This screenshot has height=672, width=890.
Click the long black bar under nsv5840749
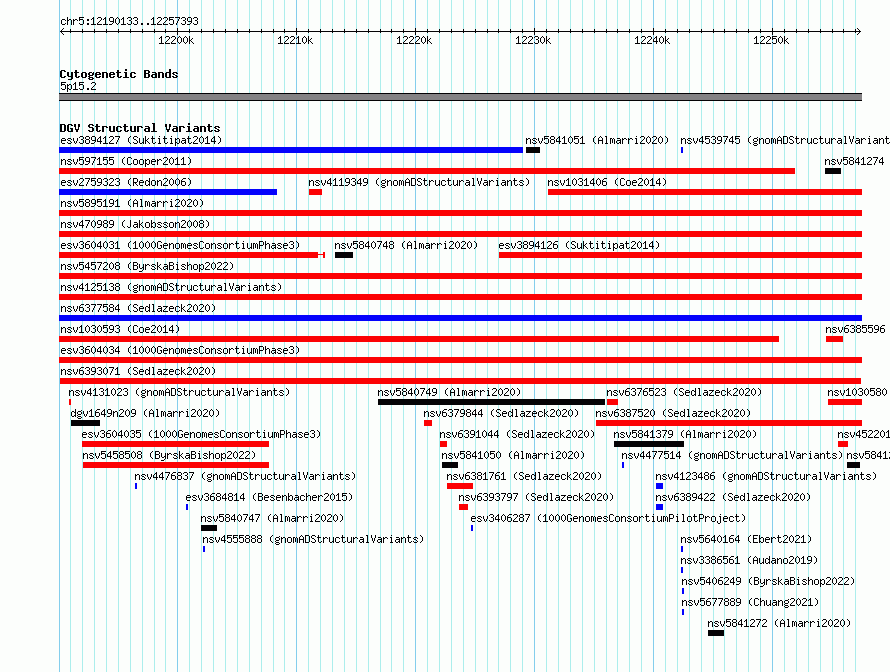pyautogui.click(x=492, y=402)
